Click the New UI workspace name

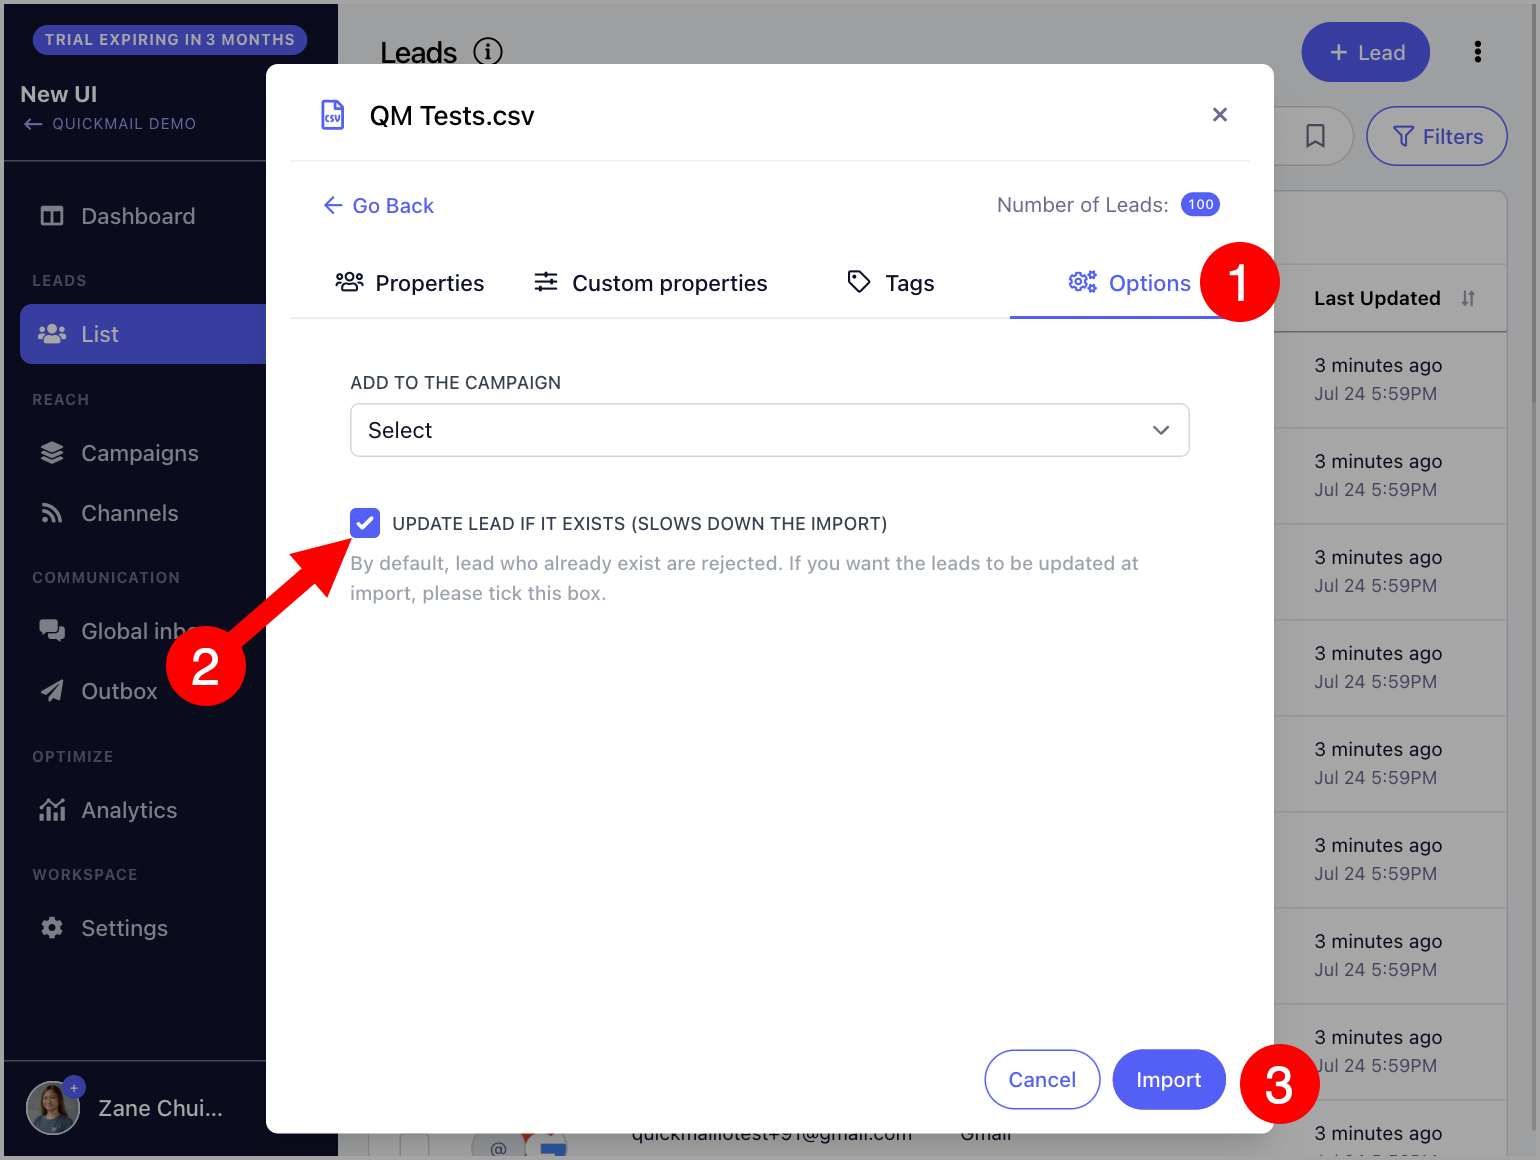pyautogui.click(x=59, y=94)
